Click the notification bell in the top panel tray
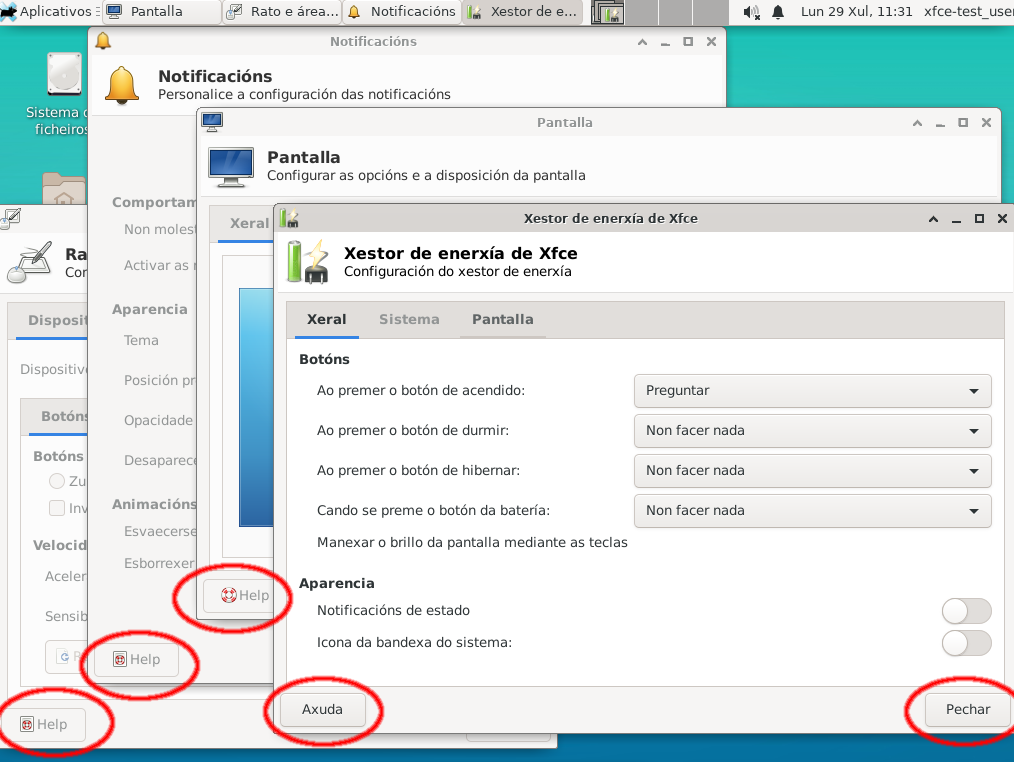This screenshot has height=762, width=1014. 778,12
